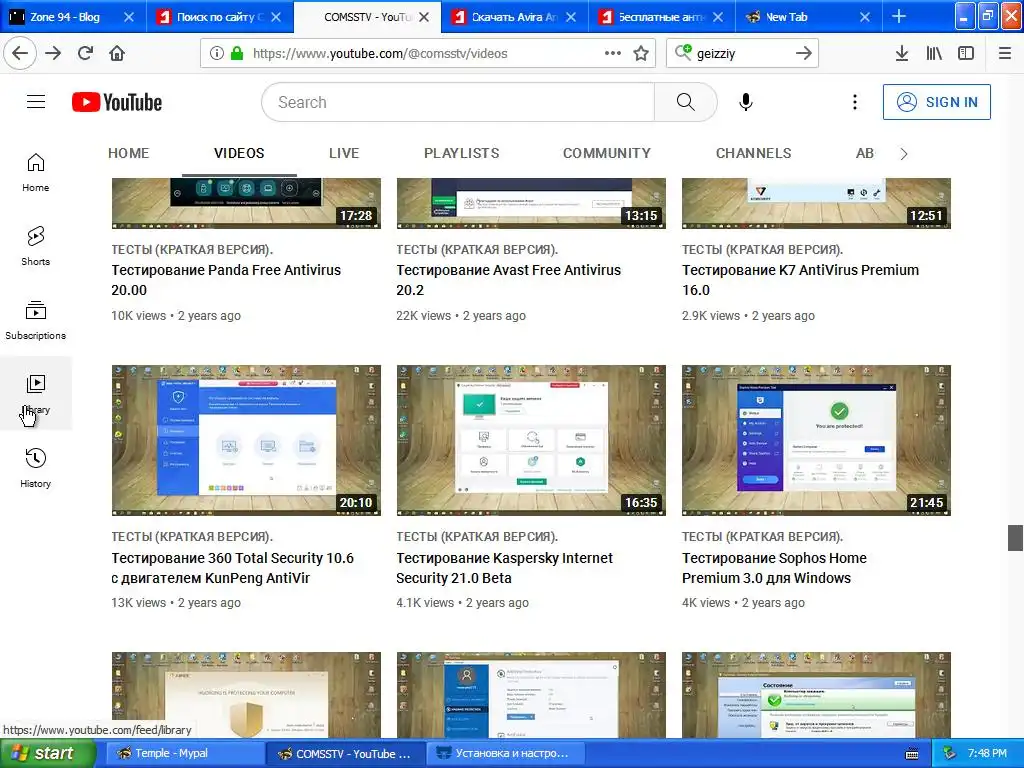1024x768 pixels.
Task: Switch to the Zone 94 - Blog browser tab
Action: (x=64, y=17)
